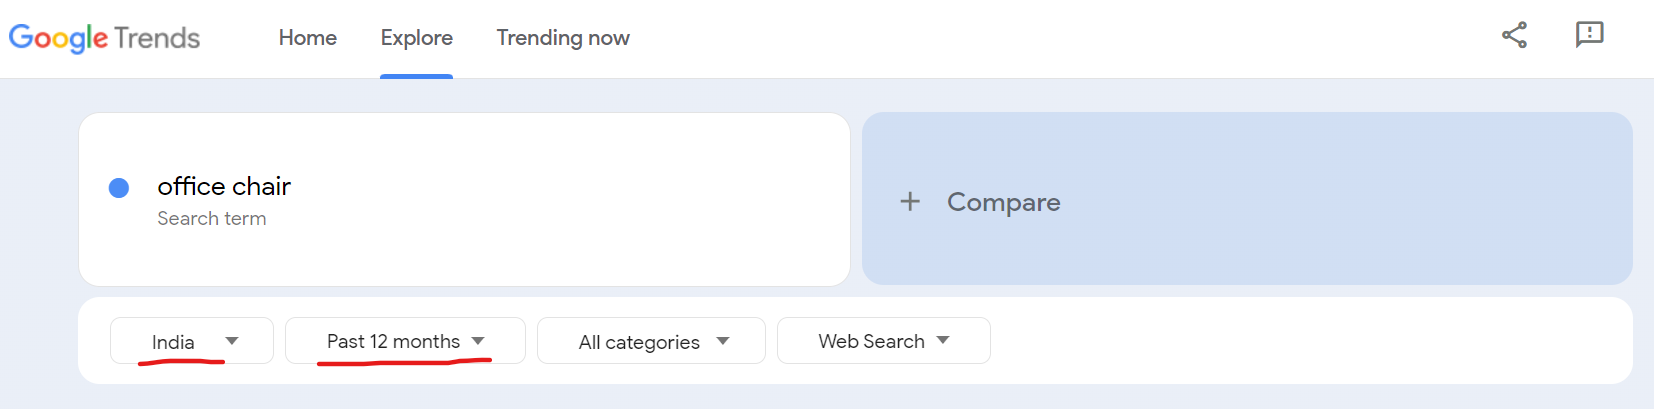Click the plus icon beside Compare
The height and width of the screenshot is (409, 1654).
click(910, 201)
